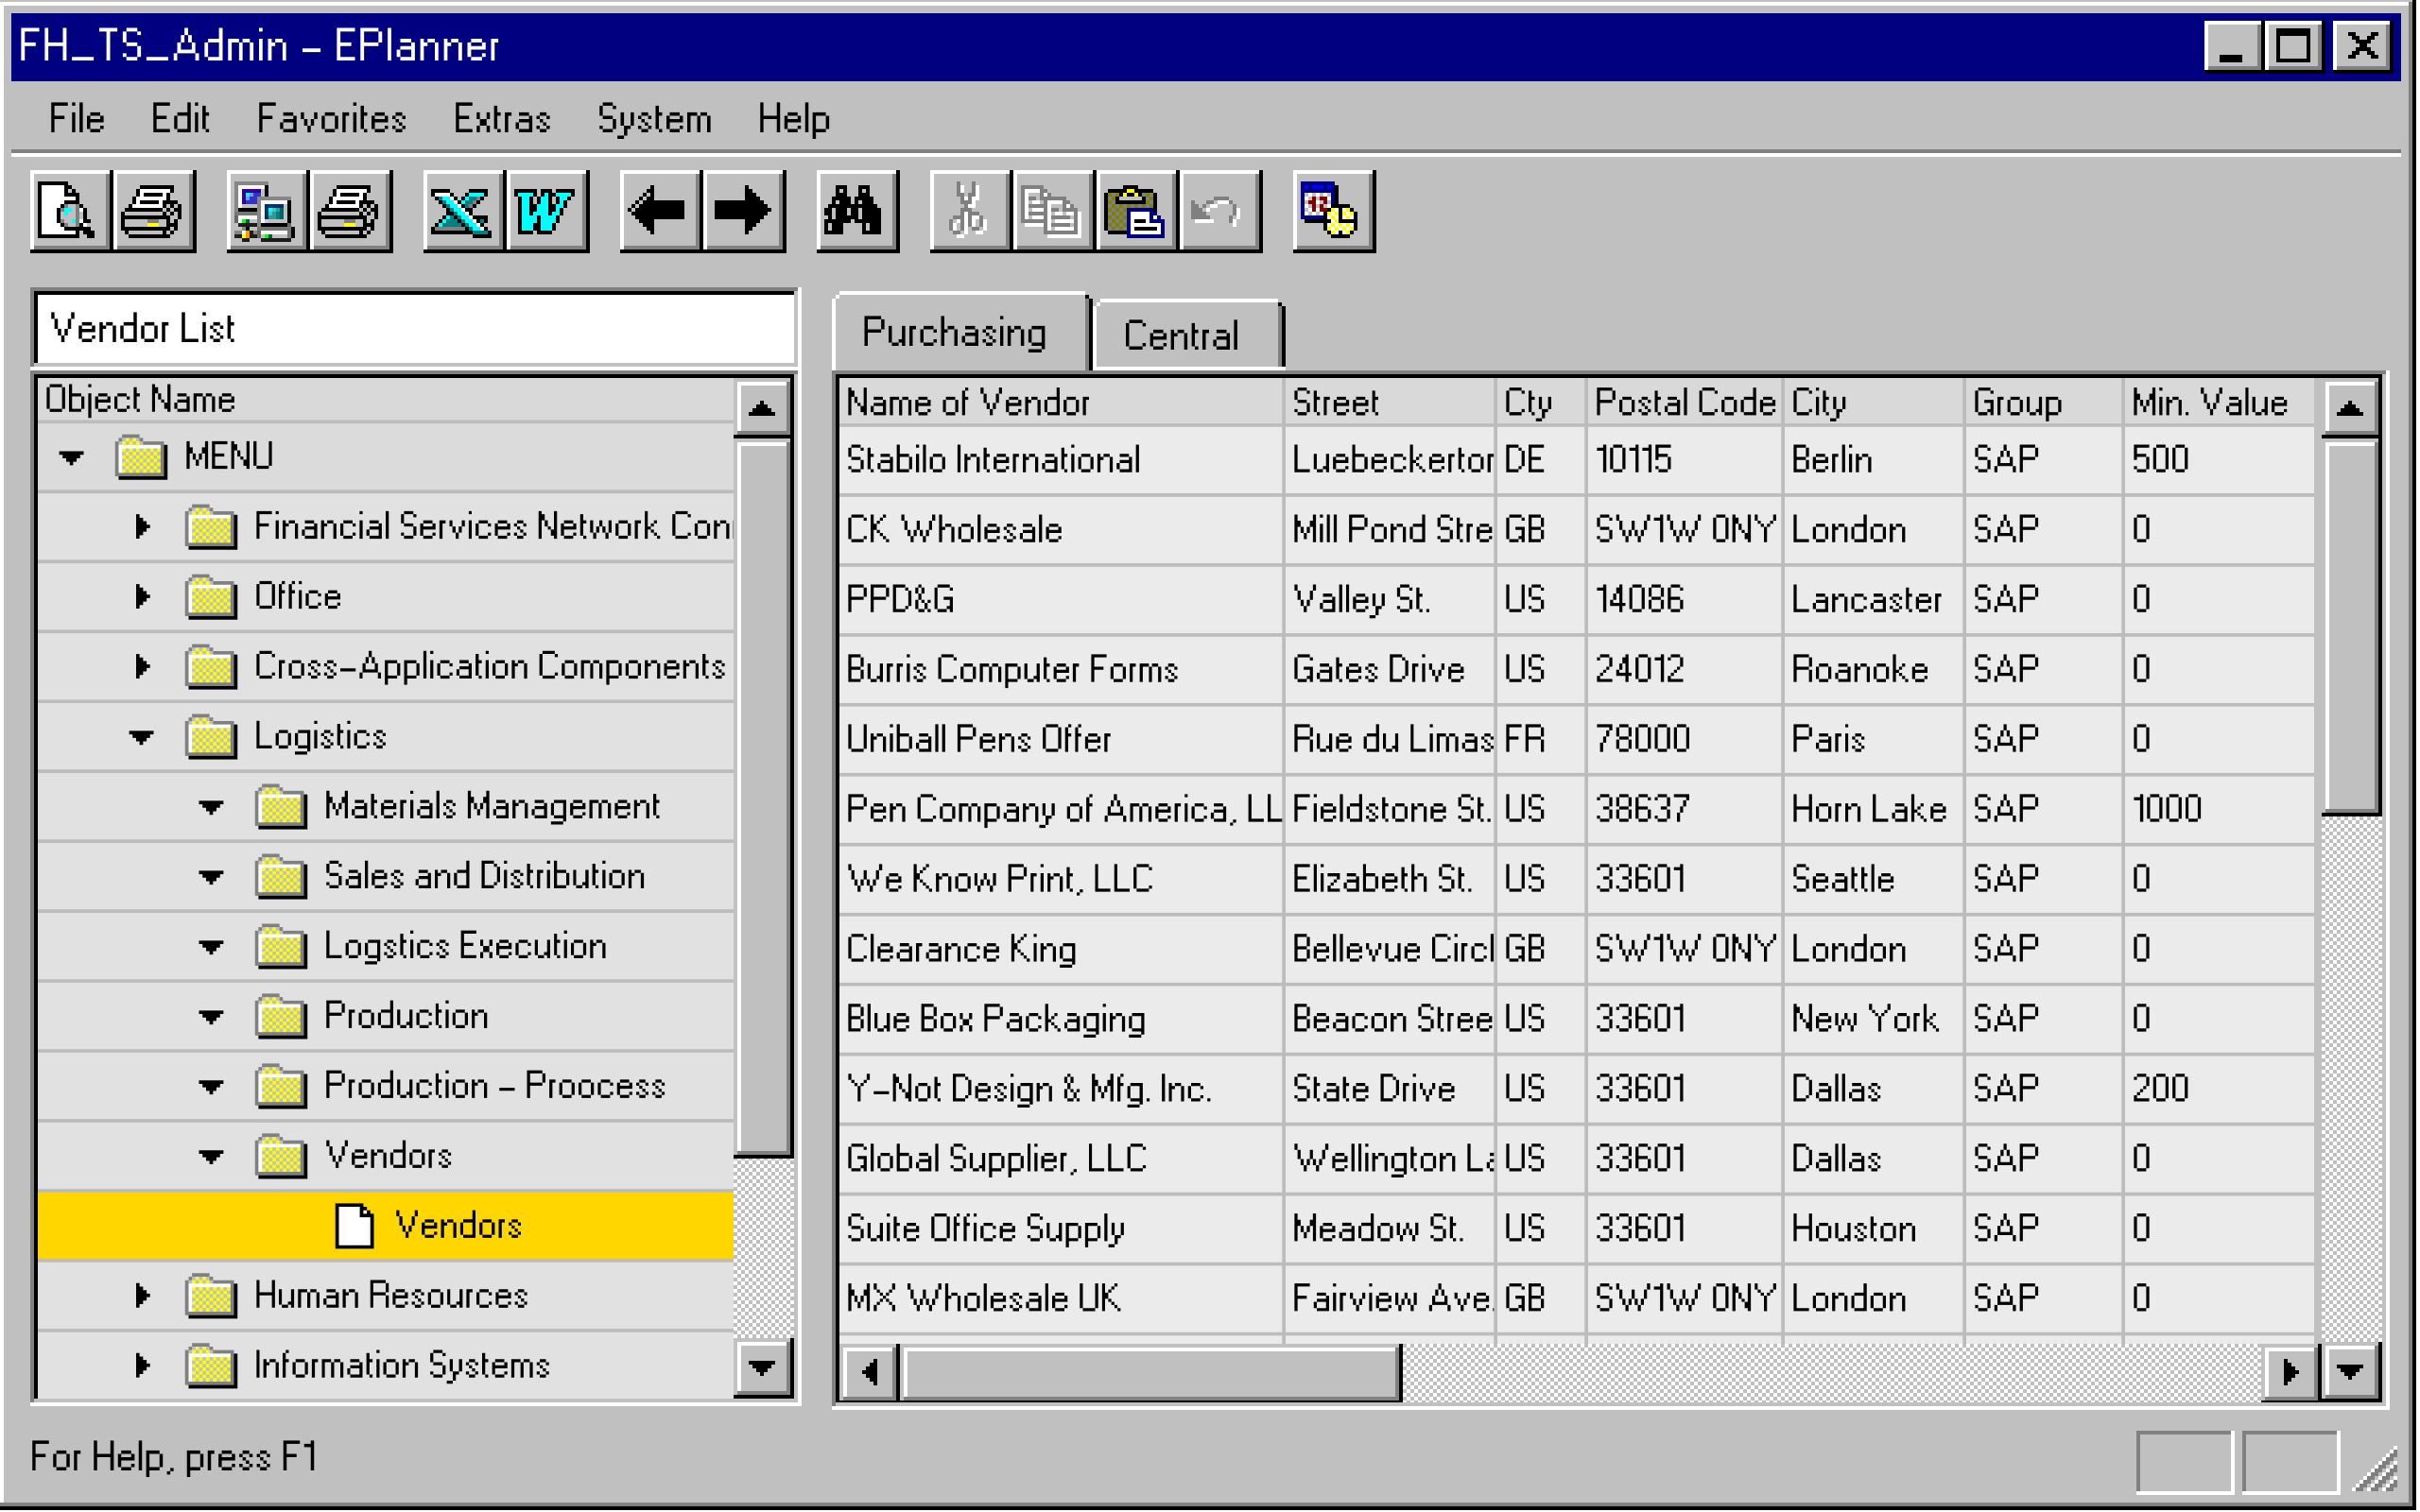Collapse the Logistics folder arrow
This screenshot has width=2420, height=1512.
click(x=142, y=737)
